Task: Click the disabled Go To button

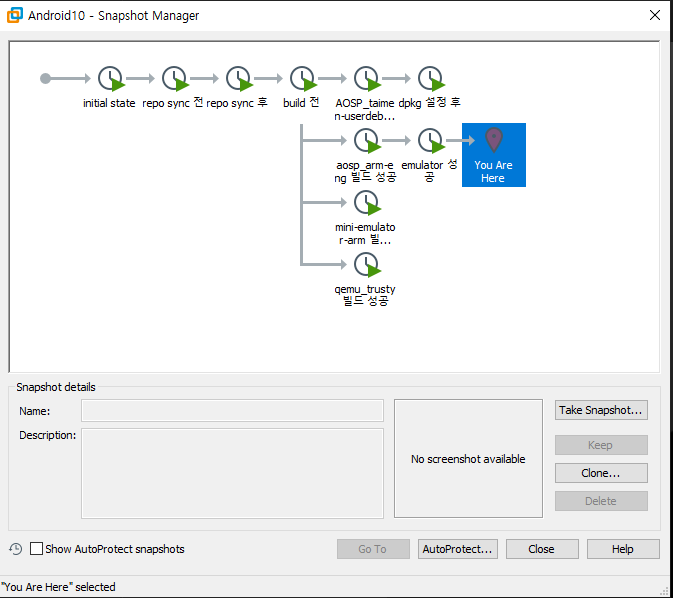Action: [373, 549]
